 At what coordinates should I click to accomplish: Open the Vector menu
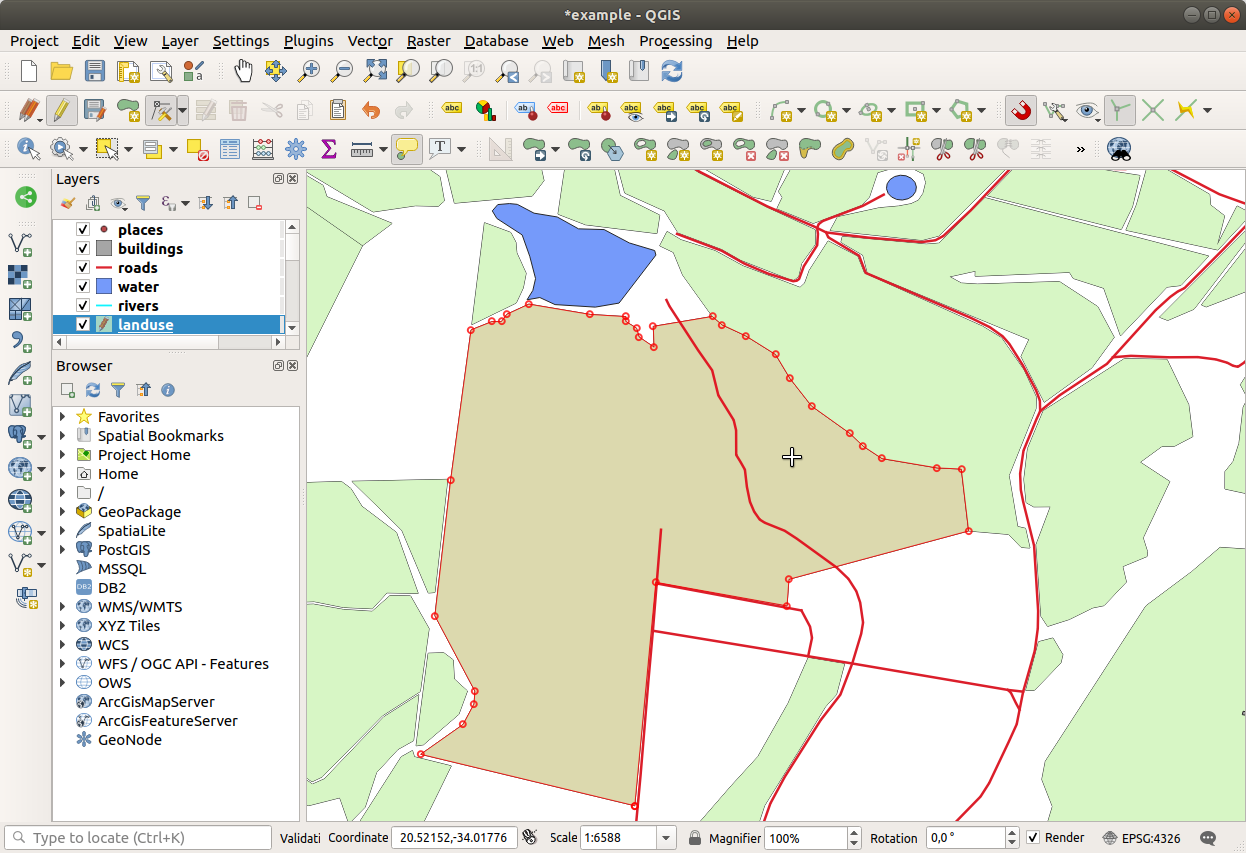(x=369, y=41)
